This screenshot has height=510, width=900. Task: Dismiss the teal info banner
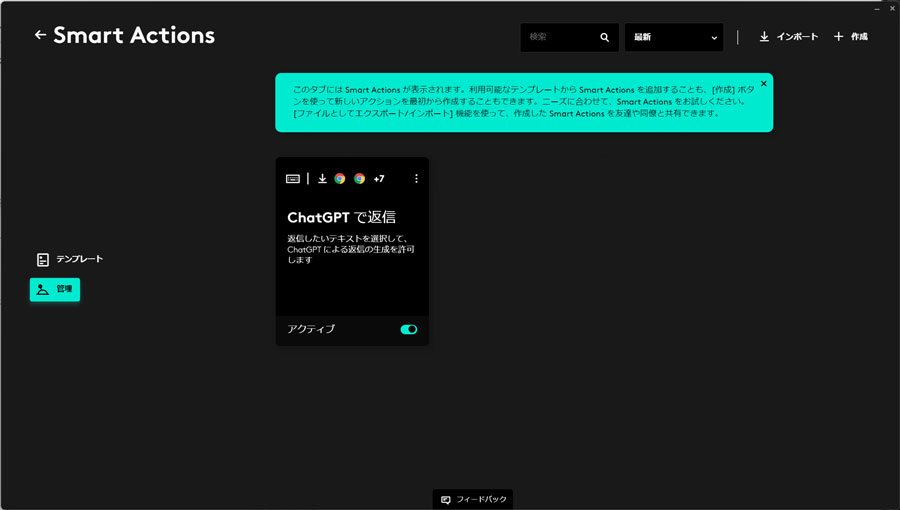pos(763,84)
